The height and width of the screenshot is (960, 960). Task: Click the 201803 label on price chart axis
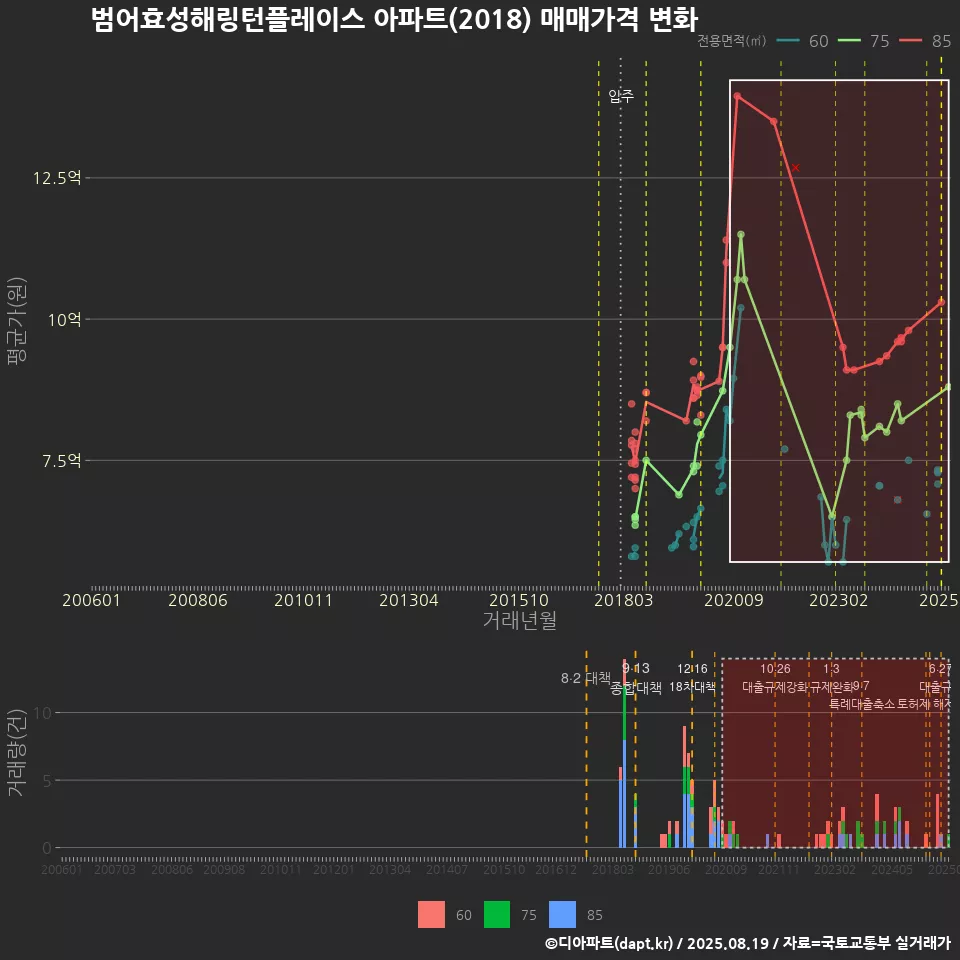pyautogui.click(x=623, y=600)
